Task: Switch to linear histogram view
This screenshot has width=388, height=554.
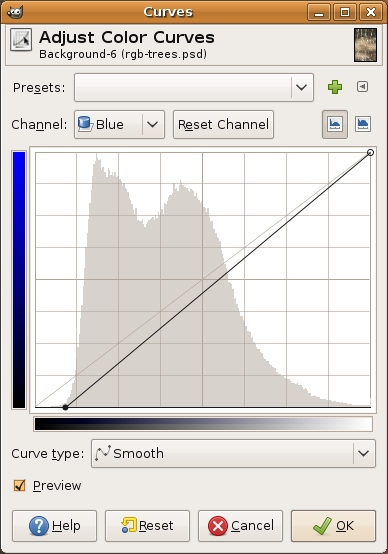Action: 335,124
